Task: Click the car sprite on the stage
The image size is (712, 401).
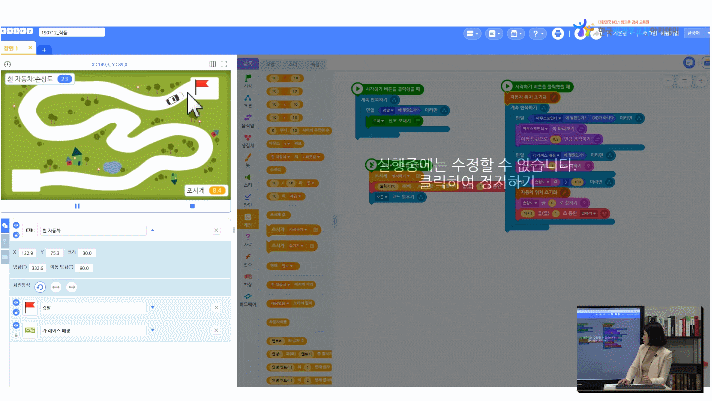Action: 173,98
